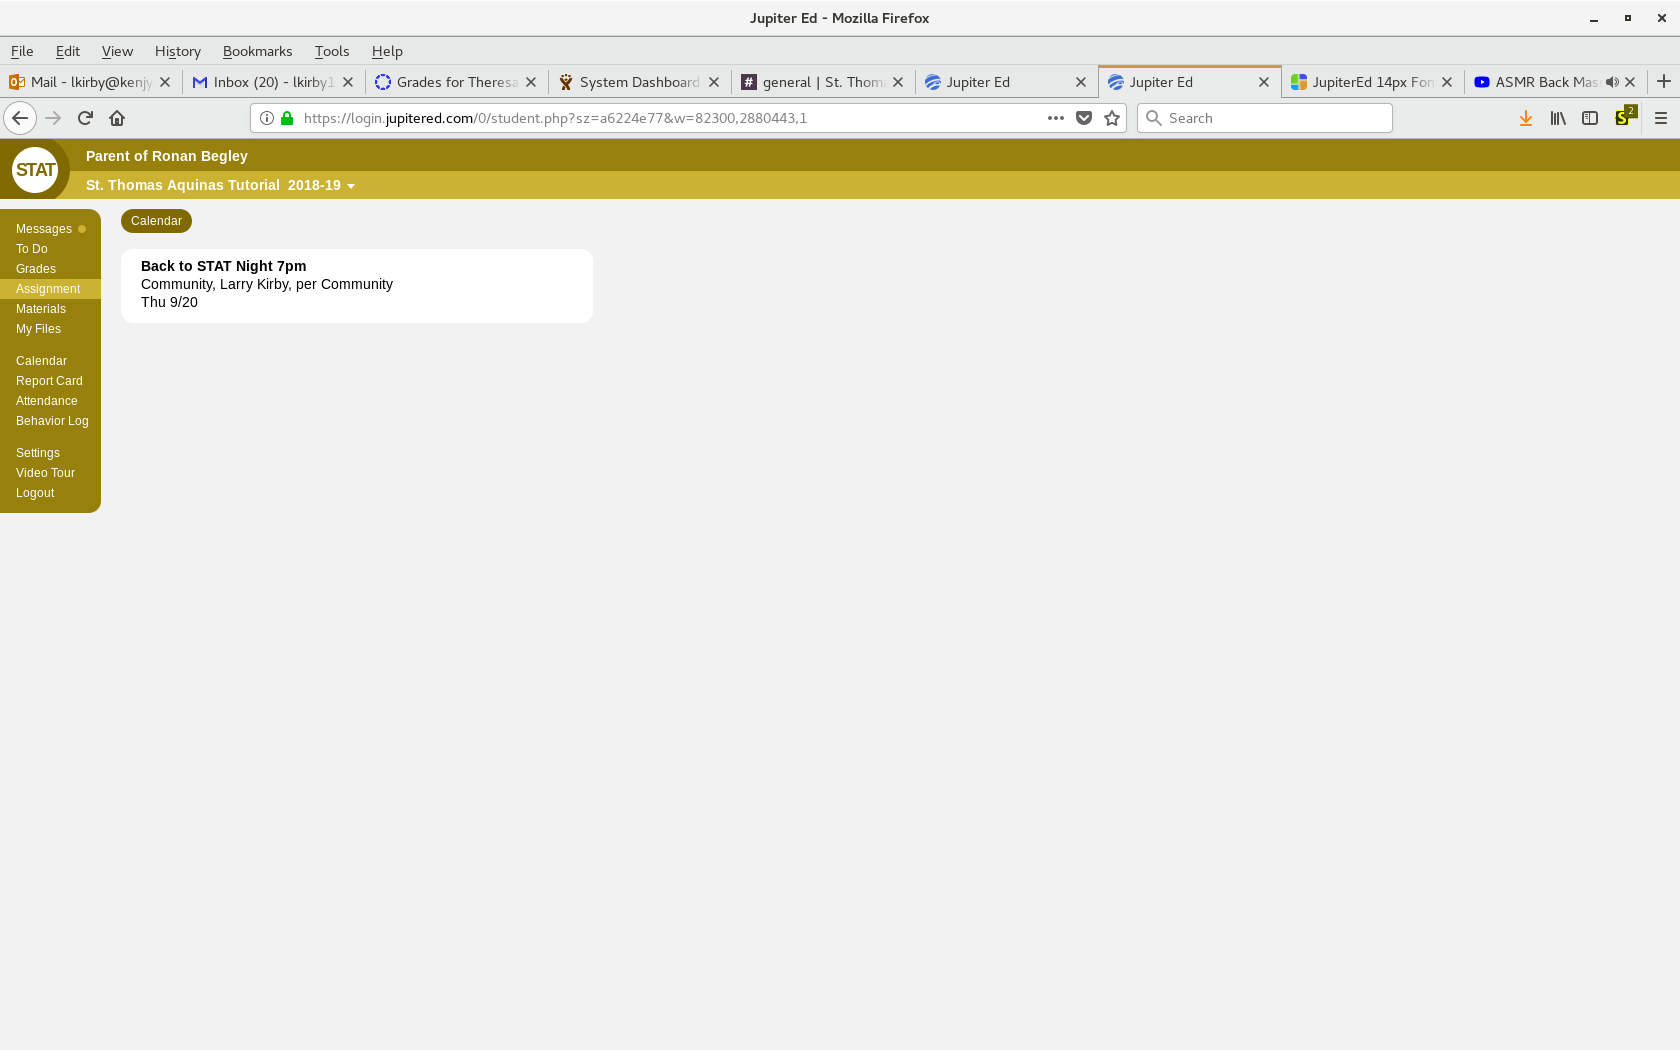Show site information icon in address bar
The image size is (1680, 1050).
click(267, 118)
